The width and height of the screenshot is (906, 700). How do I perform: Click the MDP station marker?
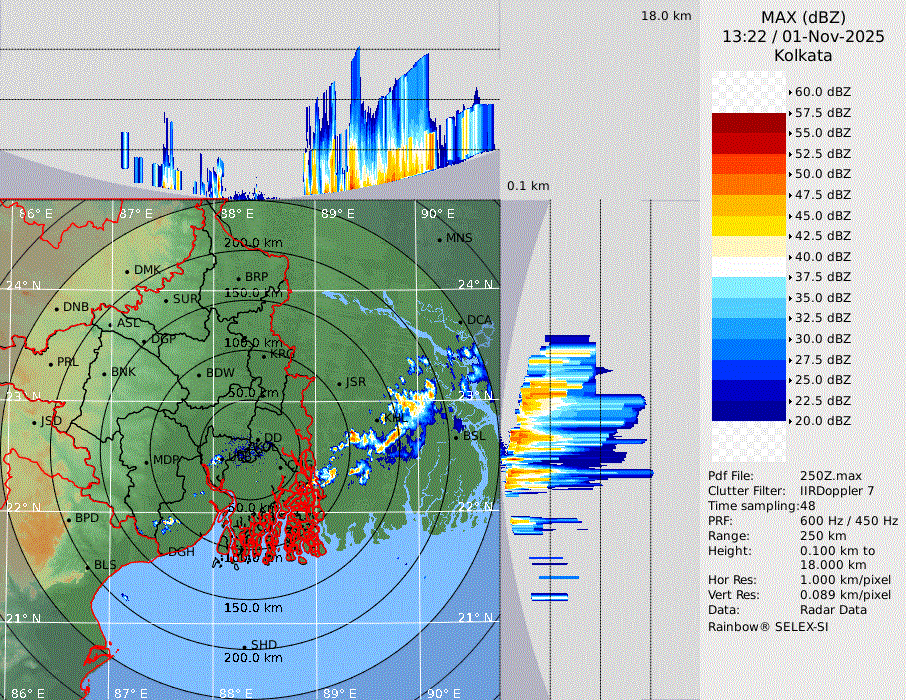tap(147, 461)
